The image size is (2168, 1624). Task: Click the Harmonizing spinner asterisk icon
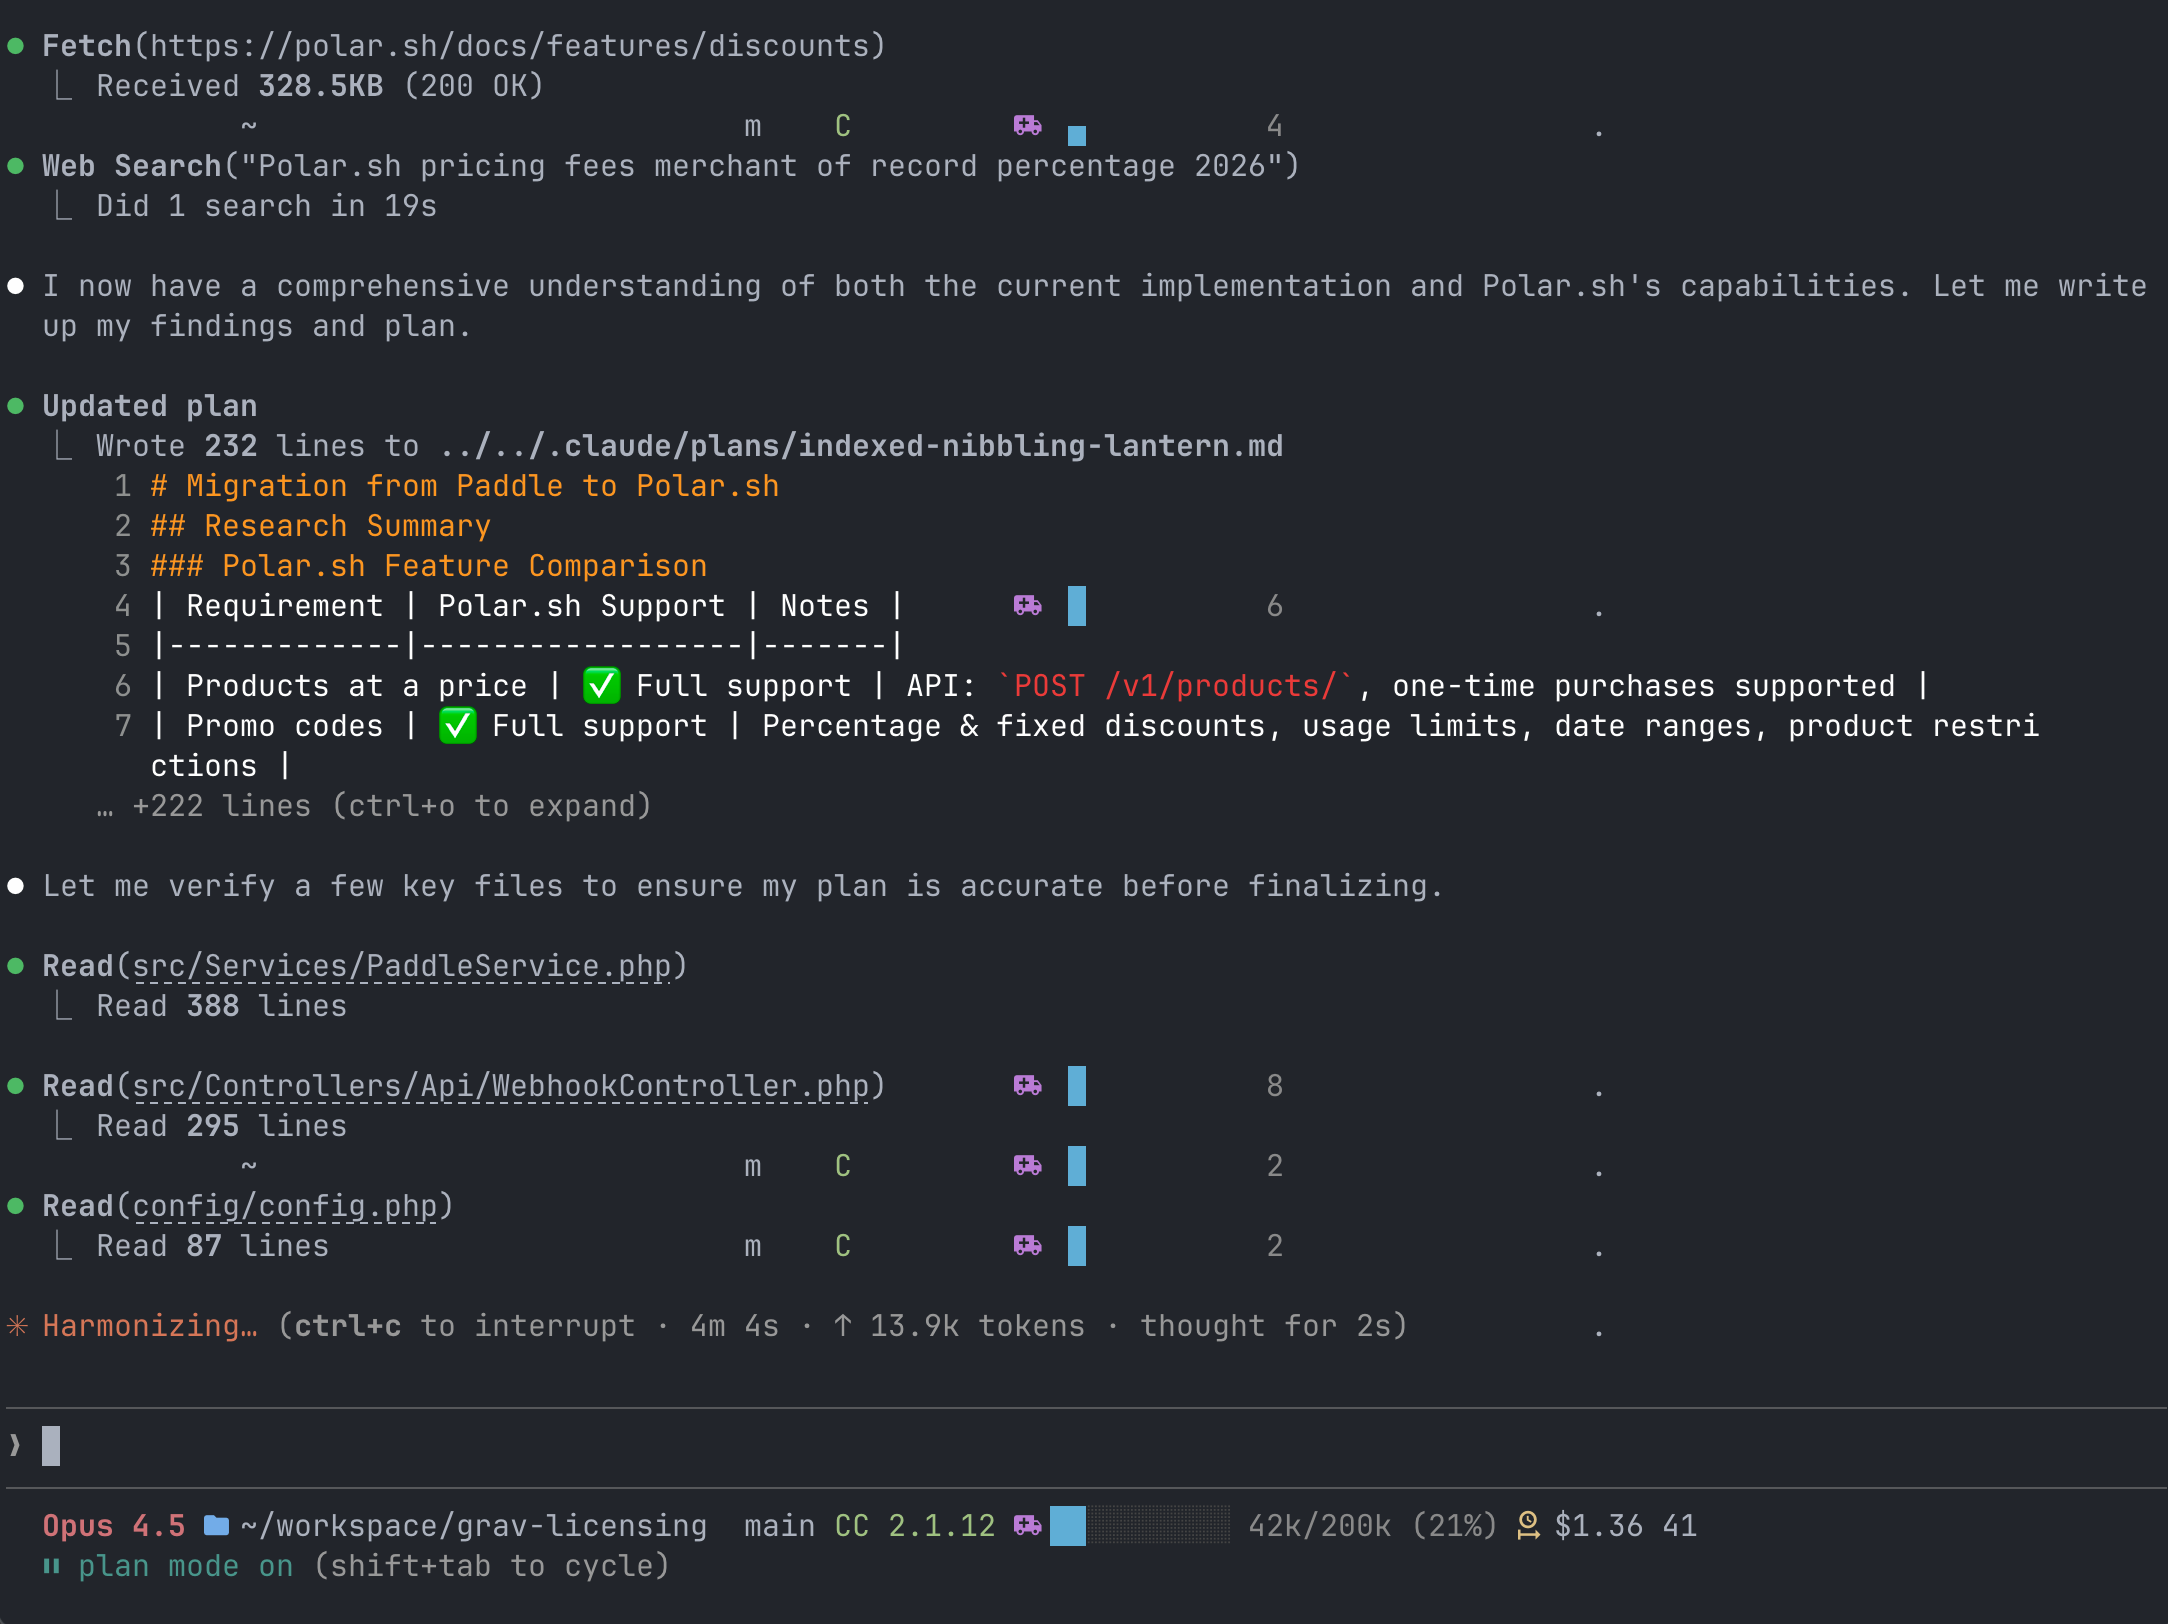[x=17, y=1326]
